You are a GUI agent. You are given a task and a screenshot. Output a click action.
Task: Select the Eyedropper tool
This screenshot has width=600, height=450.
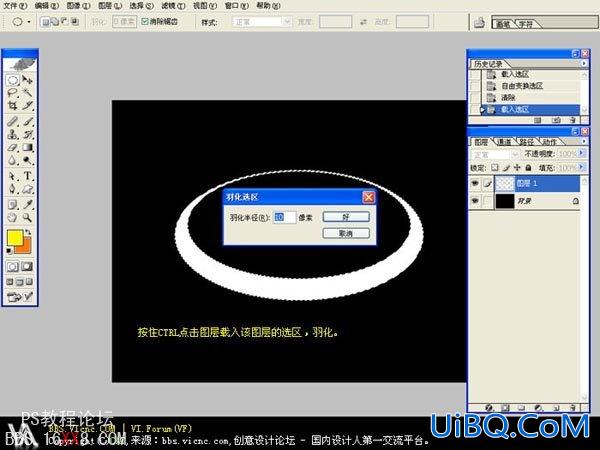click(27, 204)
